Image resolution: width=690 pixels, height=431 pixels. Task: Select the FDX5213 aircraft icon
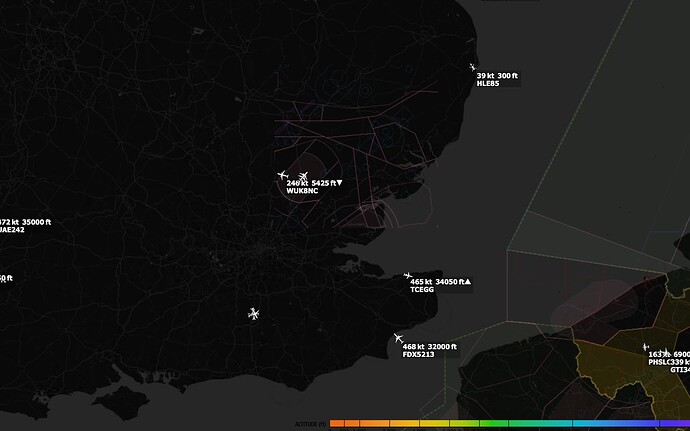pos(398,338)
